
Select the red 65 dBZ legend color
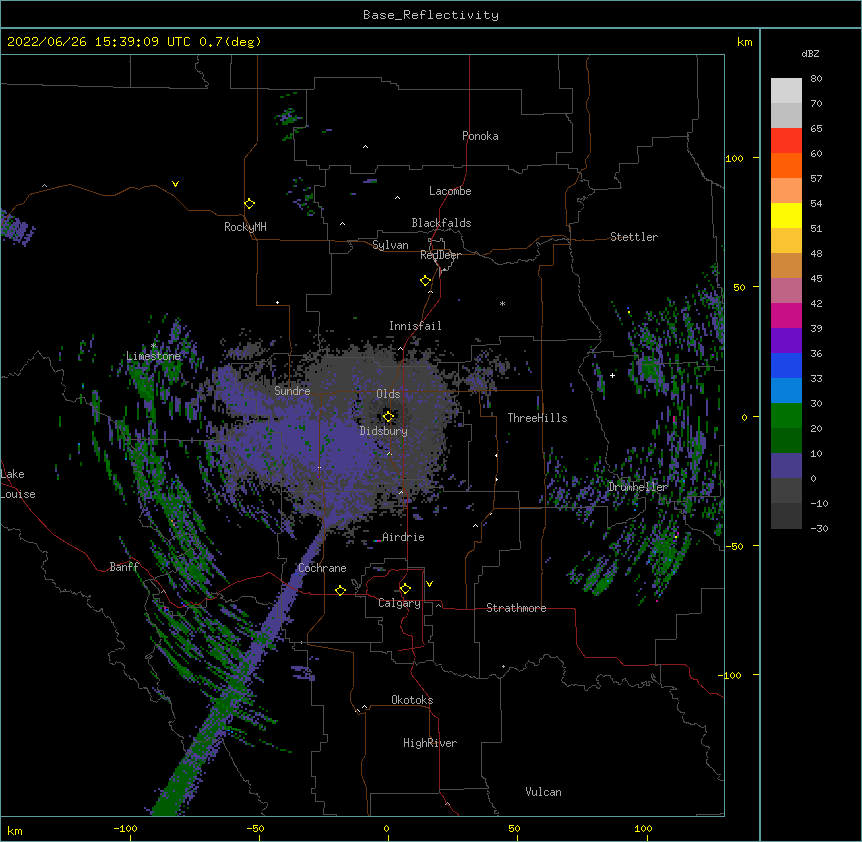(786, 141)
